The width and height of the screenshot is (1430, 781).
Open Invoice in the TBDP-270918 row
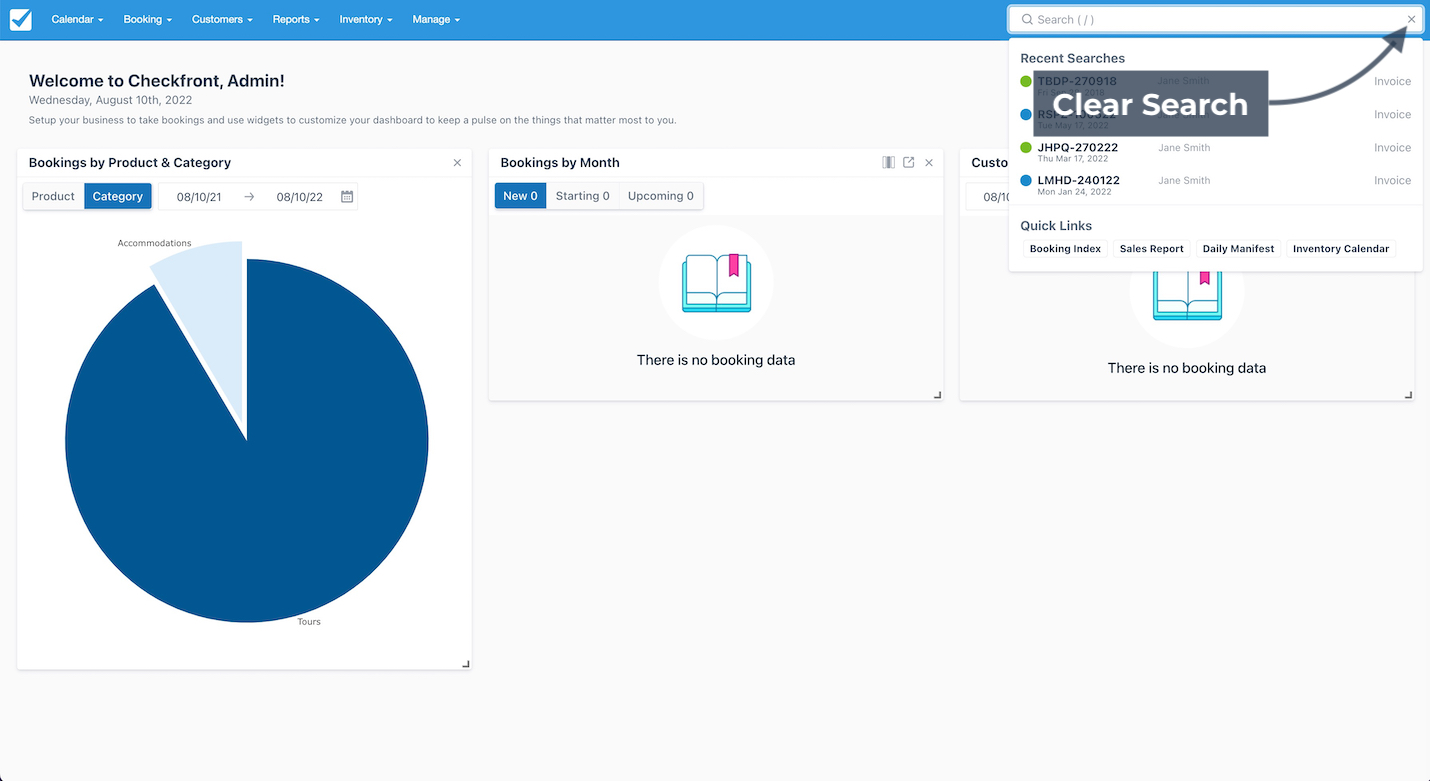1392,81
